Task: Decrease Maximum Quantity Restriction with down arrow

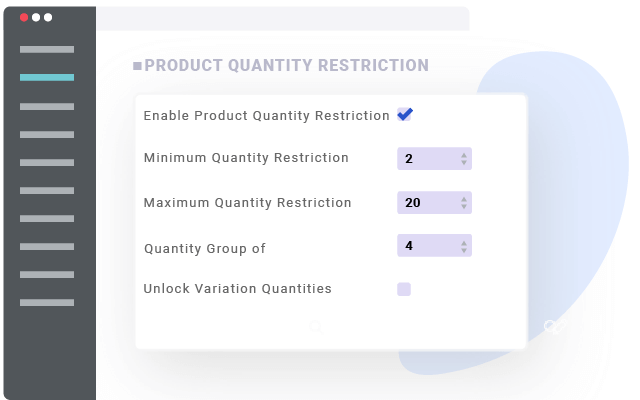Action: (464, 206)
